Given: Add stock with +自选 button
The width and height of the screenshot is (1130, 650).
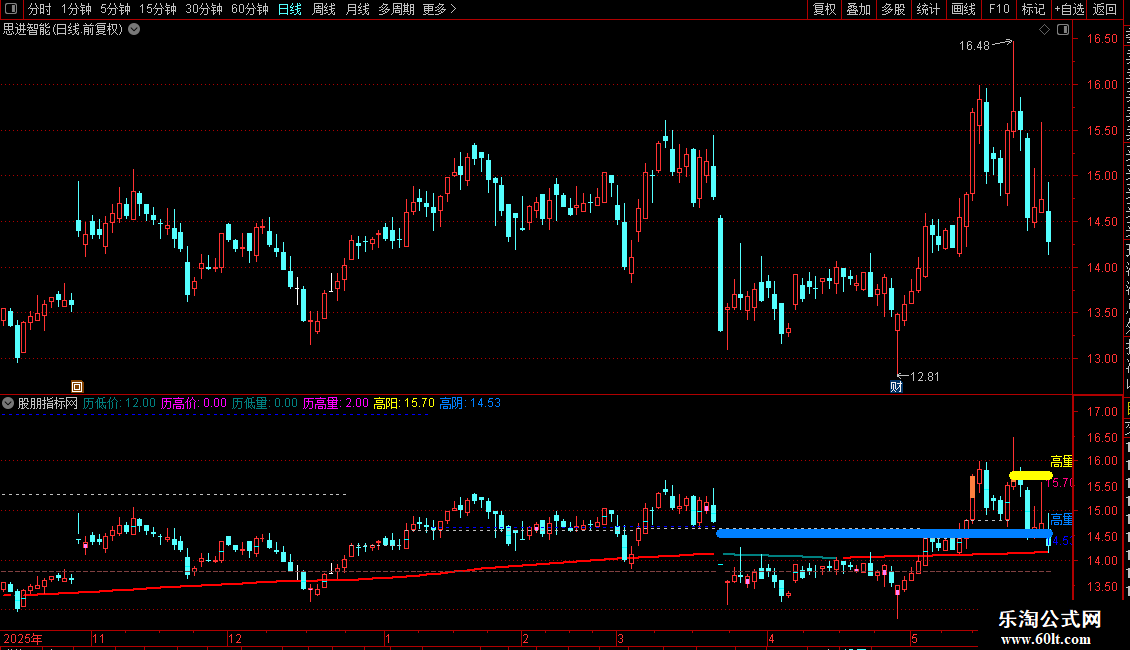Looking at the screenshot, I should pos(1069,9).
